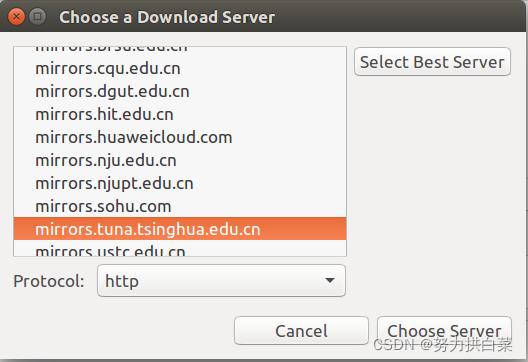The width and height of the screenshot is (528, 362).
Task: Click the gray maximize window button
Action: pyautogui.click(x=37, y=17)
